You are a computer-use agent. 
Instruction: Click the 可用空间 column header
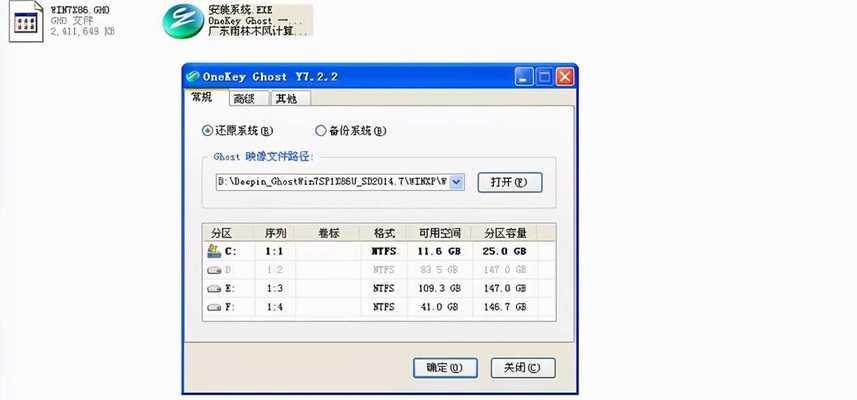point(439,233)
